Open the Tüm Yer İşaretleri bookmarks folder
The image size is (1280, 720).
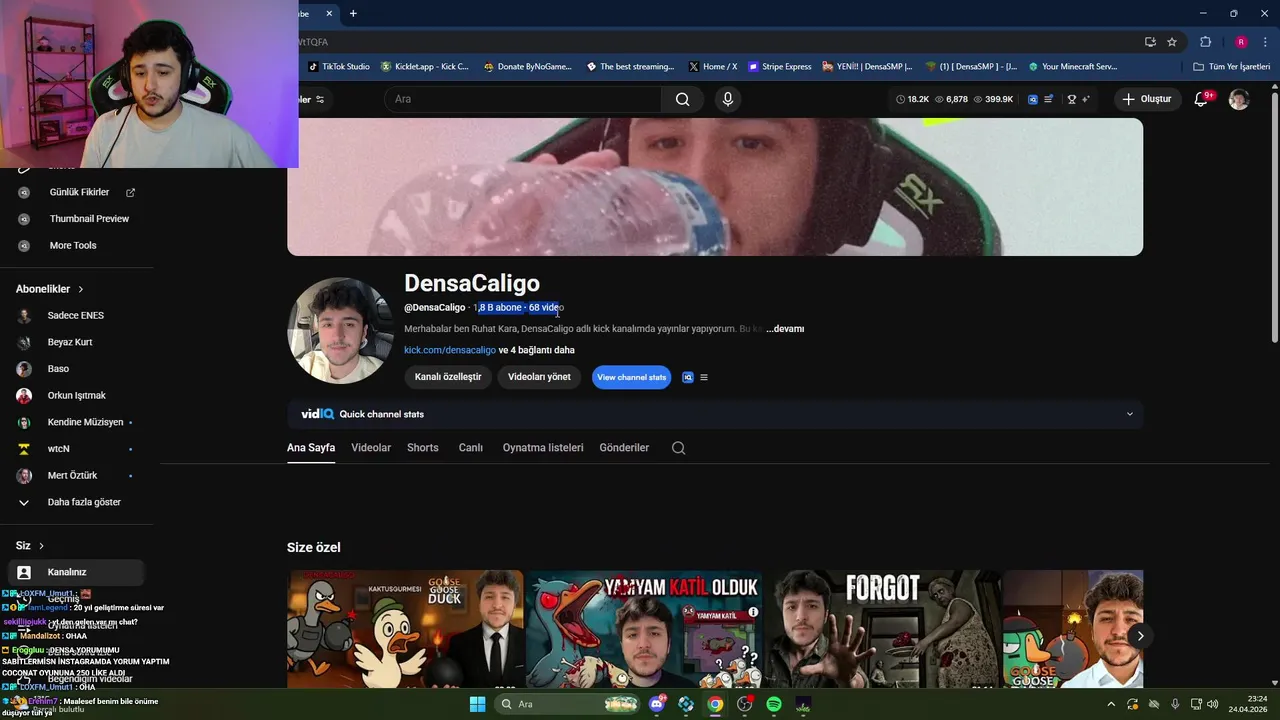click(x=1232, y=67)
